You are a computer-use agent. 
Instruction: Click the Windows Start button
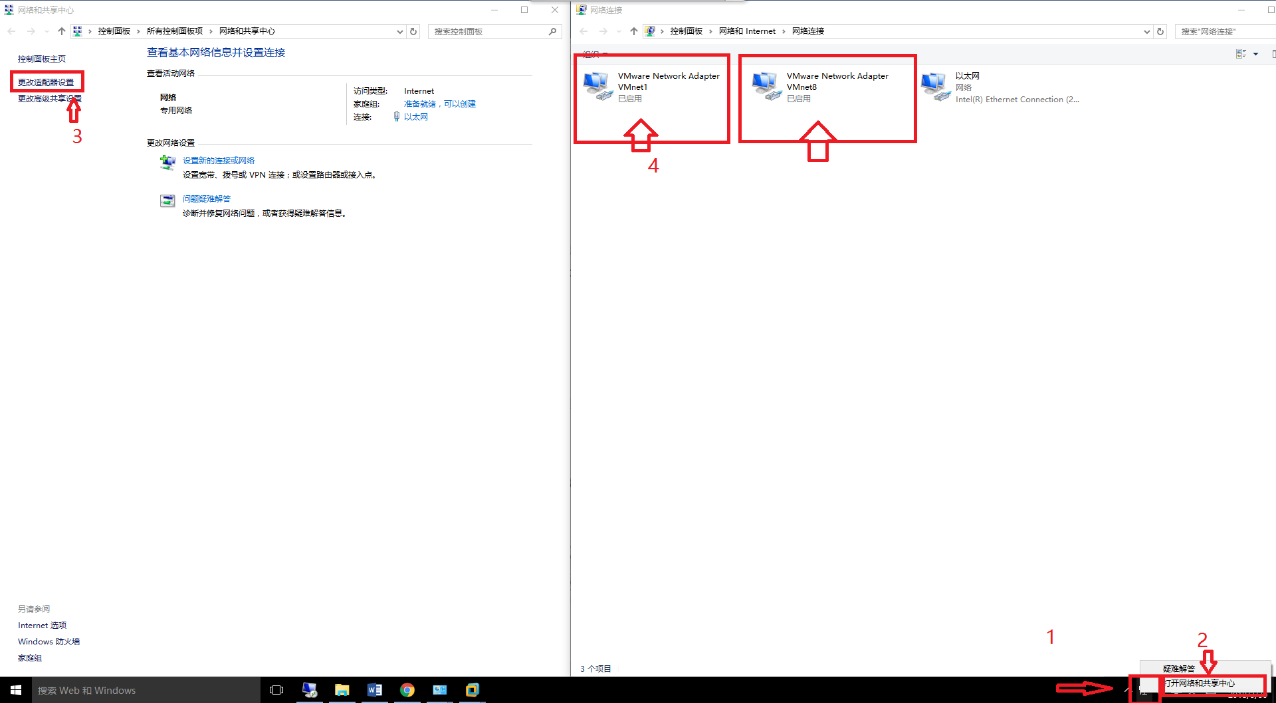(x=15, y=690)
